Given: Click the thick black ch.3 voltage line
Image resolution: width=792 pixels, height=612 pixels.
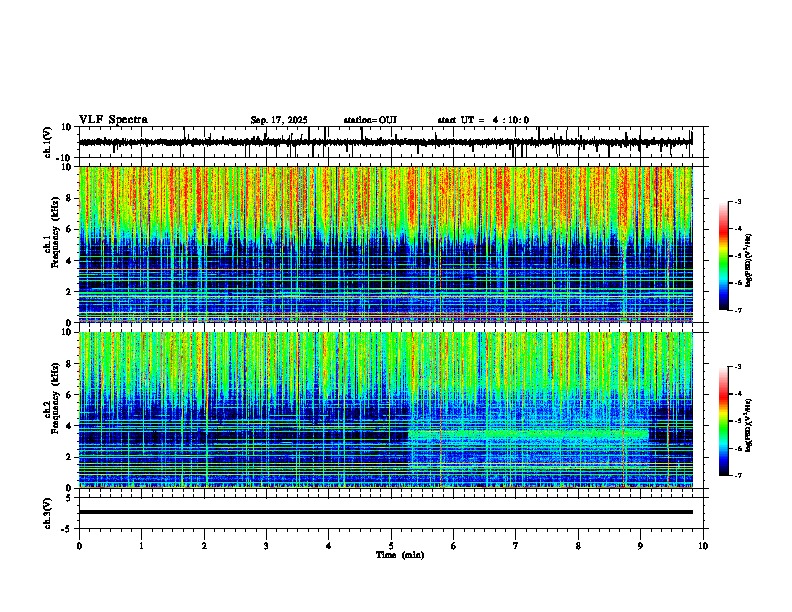Looking at the screenshot, I should pos(386,512).
